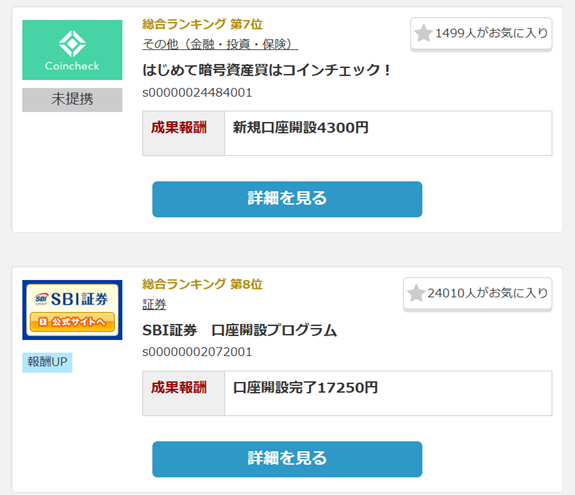
Task: Select the 未提携 status label
Action: [x=72, y=100]
